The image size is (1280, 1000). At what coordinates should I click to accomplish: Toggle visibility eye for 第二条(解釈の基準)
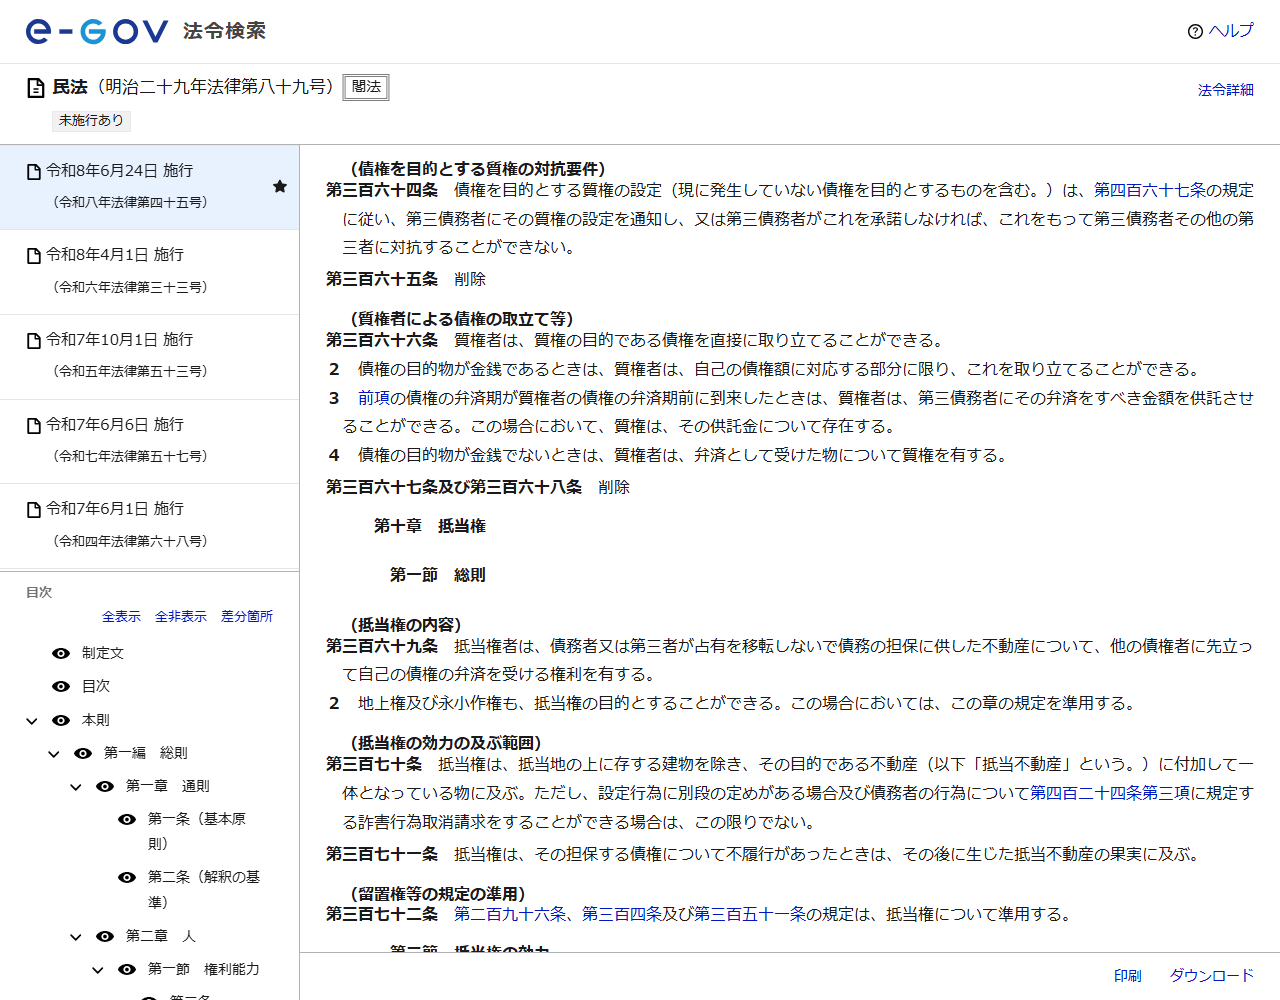tap(127, 877)
